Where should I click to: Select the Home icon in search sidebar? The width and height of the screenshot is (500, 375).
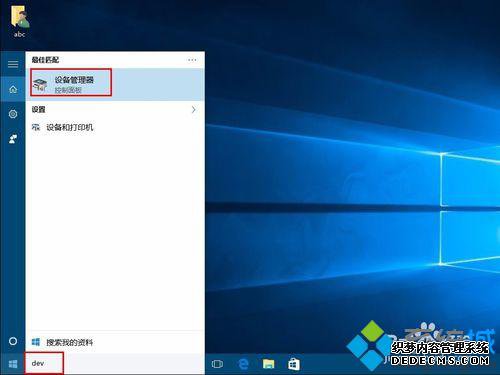pyautogui.click(x=13, y=89)
